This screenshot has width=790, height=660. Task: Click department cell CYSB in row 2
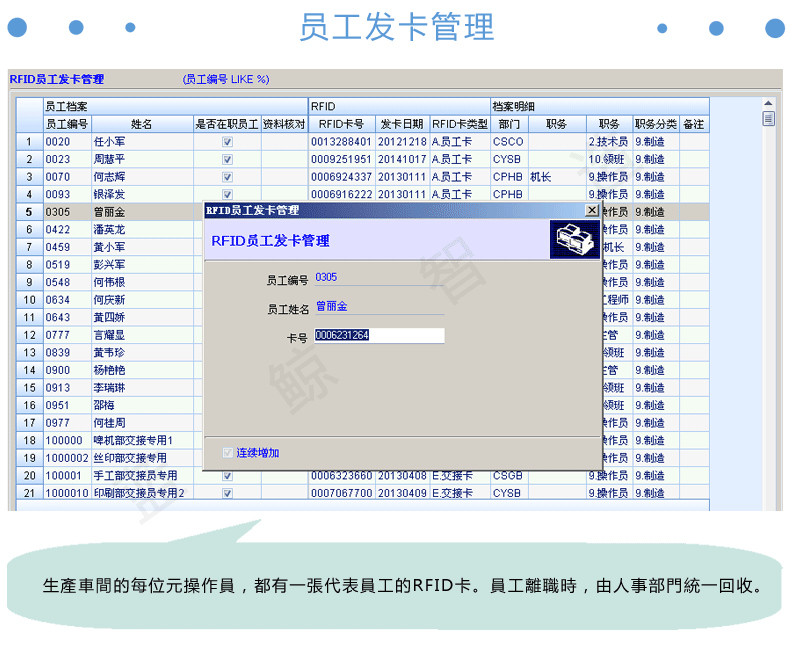click(509, 160)
